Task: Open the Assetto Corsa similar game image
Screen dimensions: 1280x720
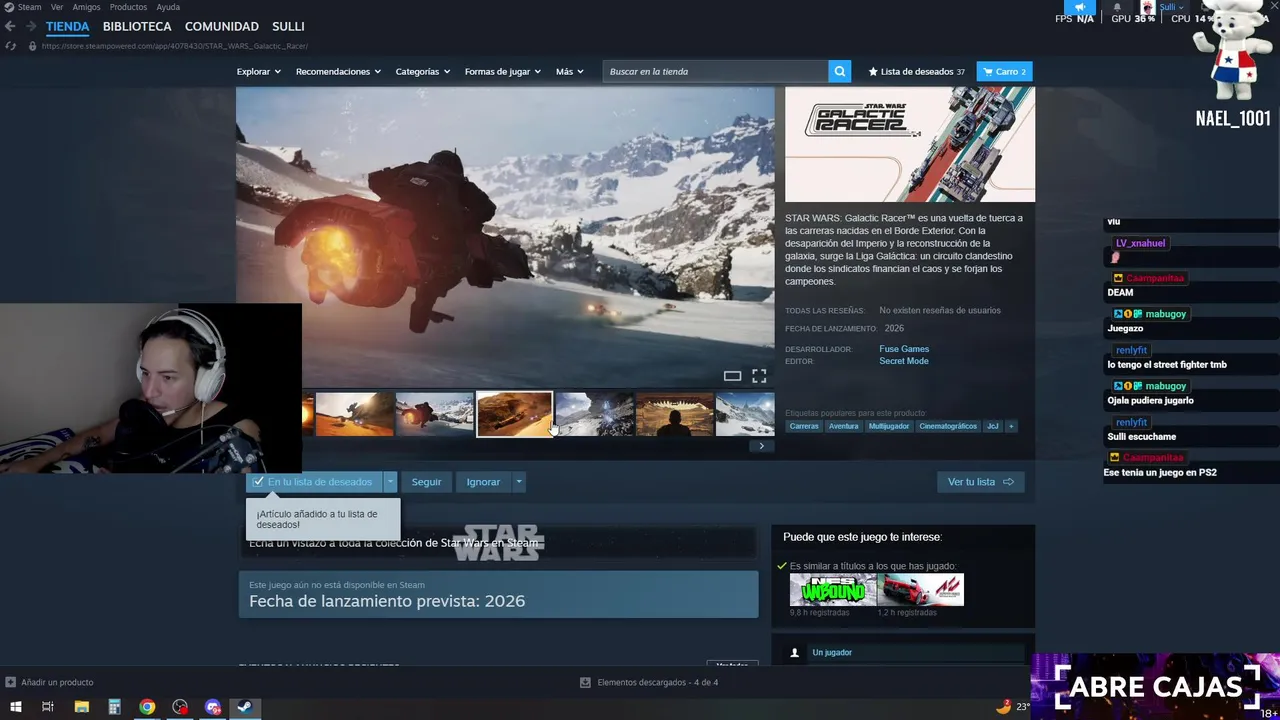Action: (x=921, y=590)
